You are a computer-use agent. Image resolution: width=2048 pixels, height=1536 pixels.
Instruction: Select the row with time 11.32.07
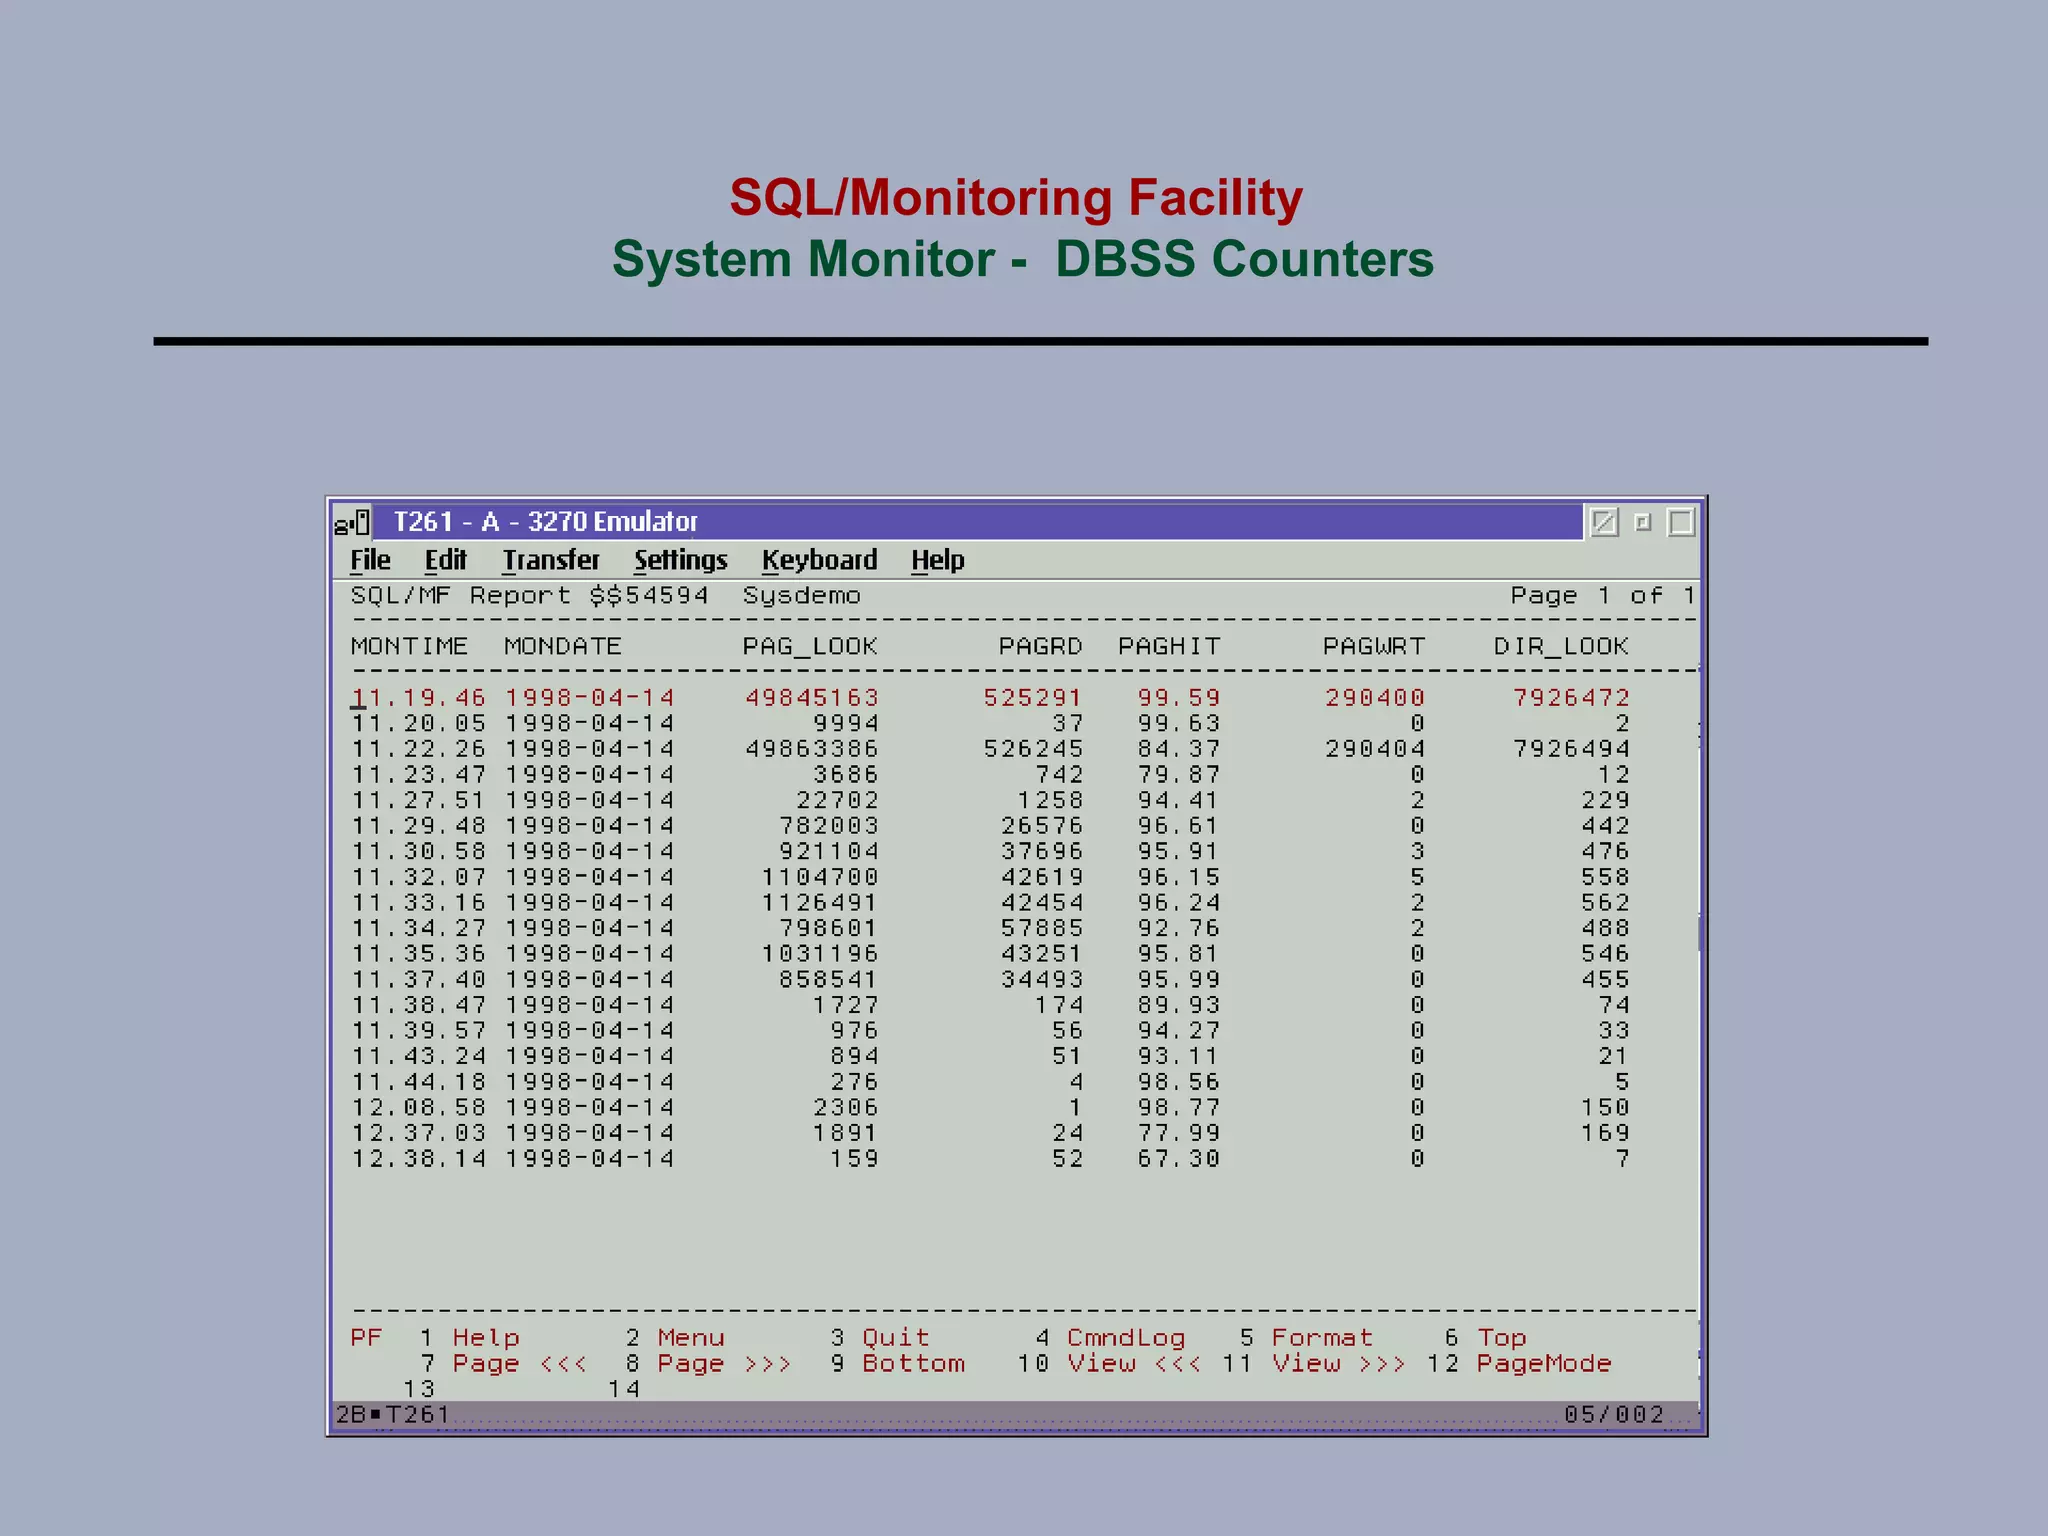coord(990,877)
